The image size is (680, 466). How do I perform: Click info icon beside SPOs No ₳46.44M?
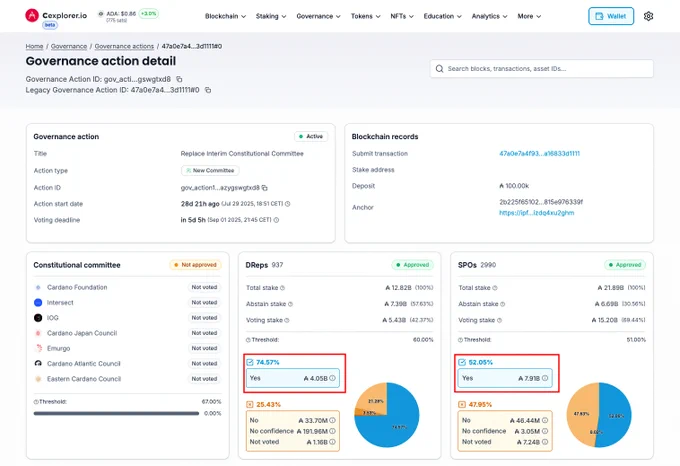click(545, 420)
